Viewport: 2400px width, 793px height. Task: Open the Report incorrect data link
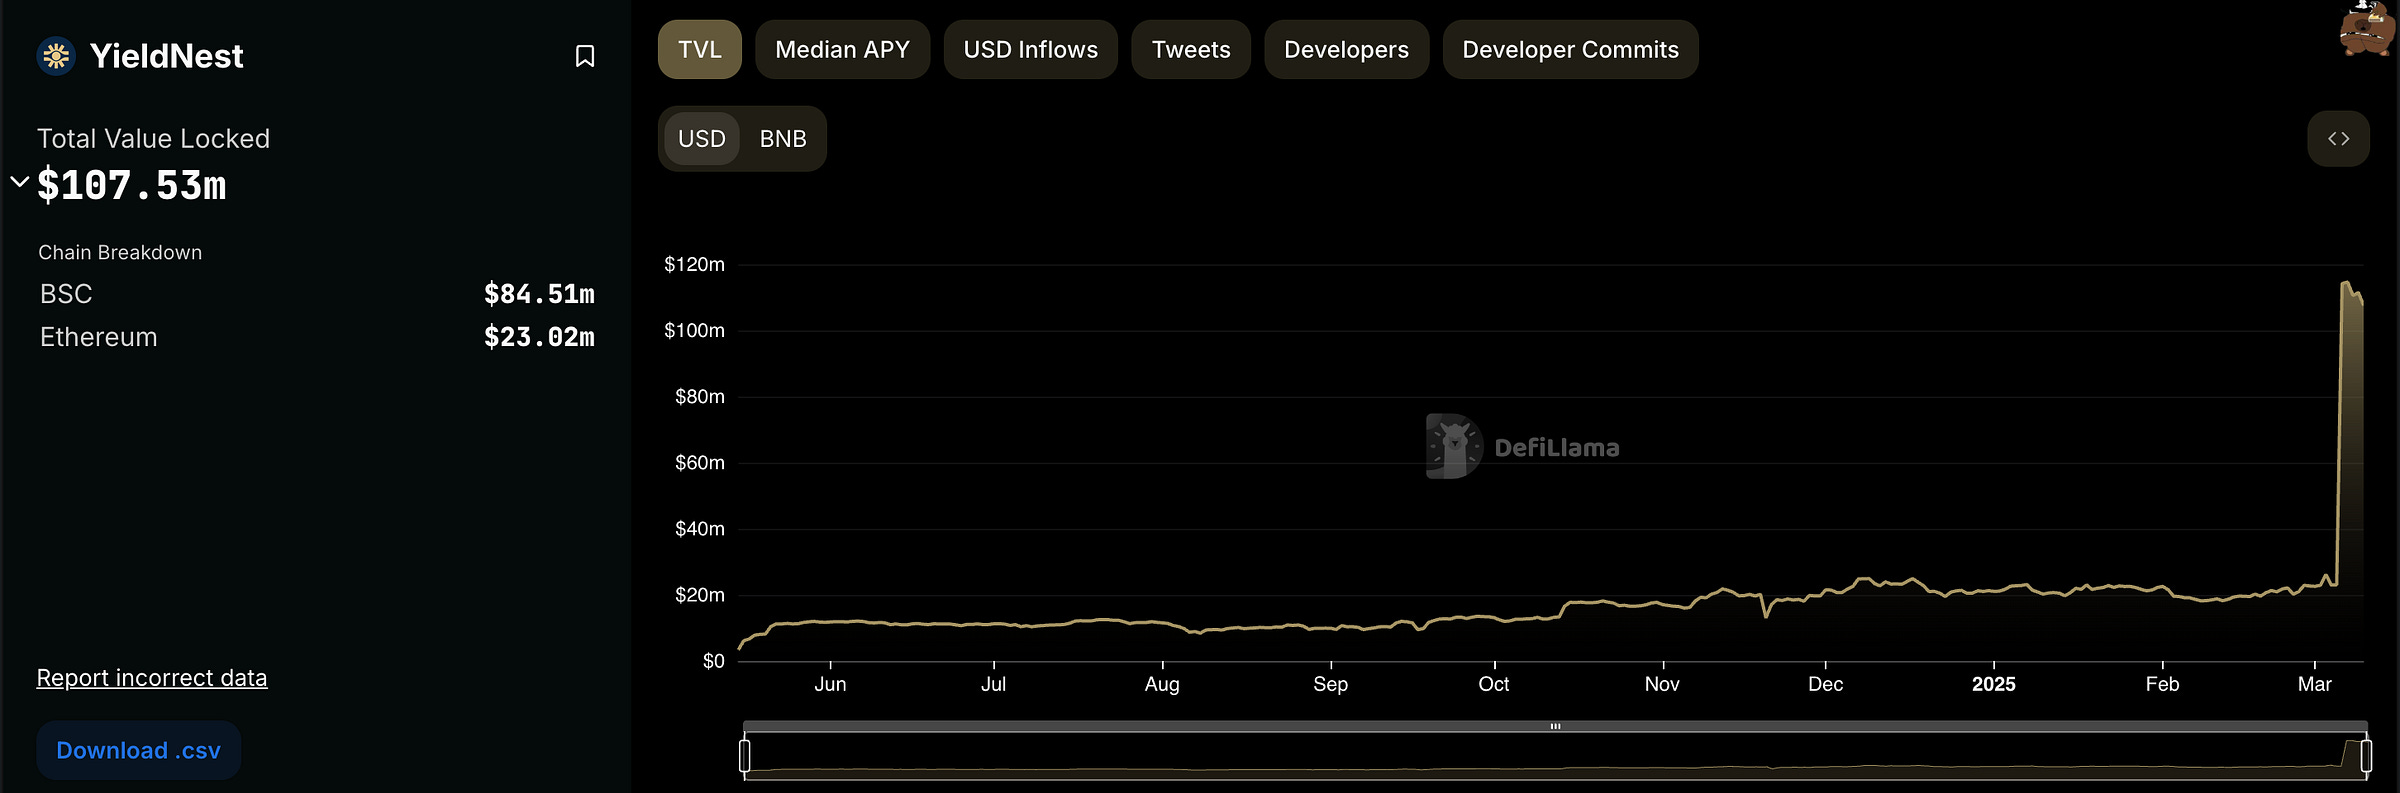coord(152,678)
